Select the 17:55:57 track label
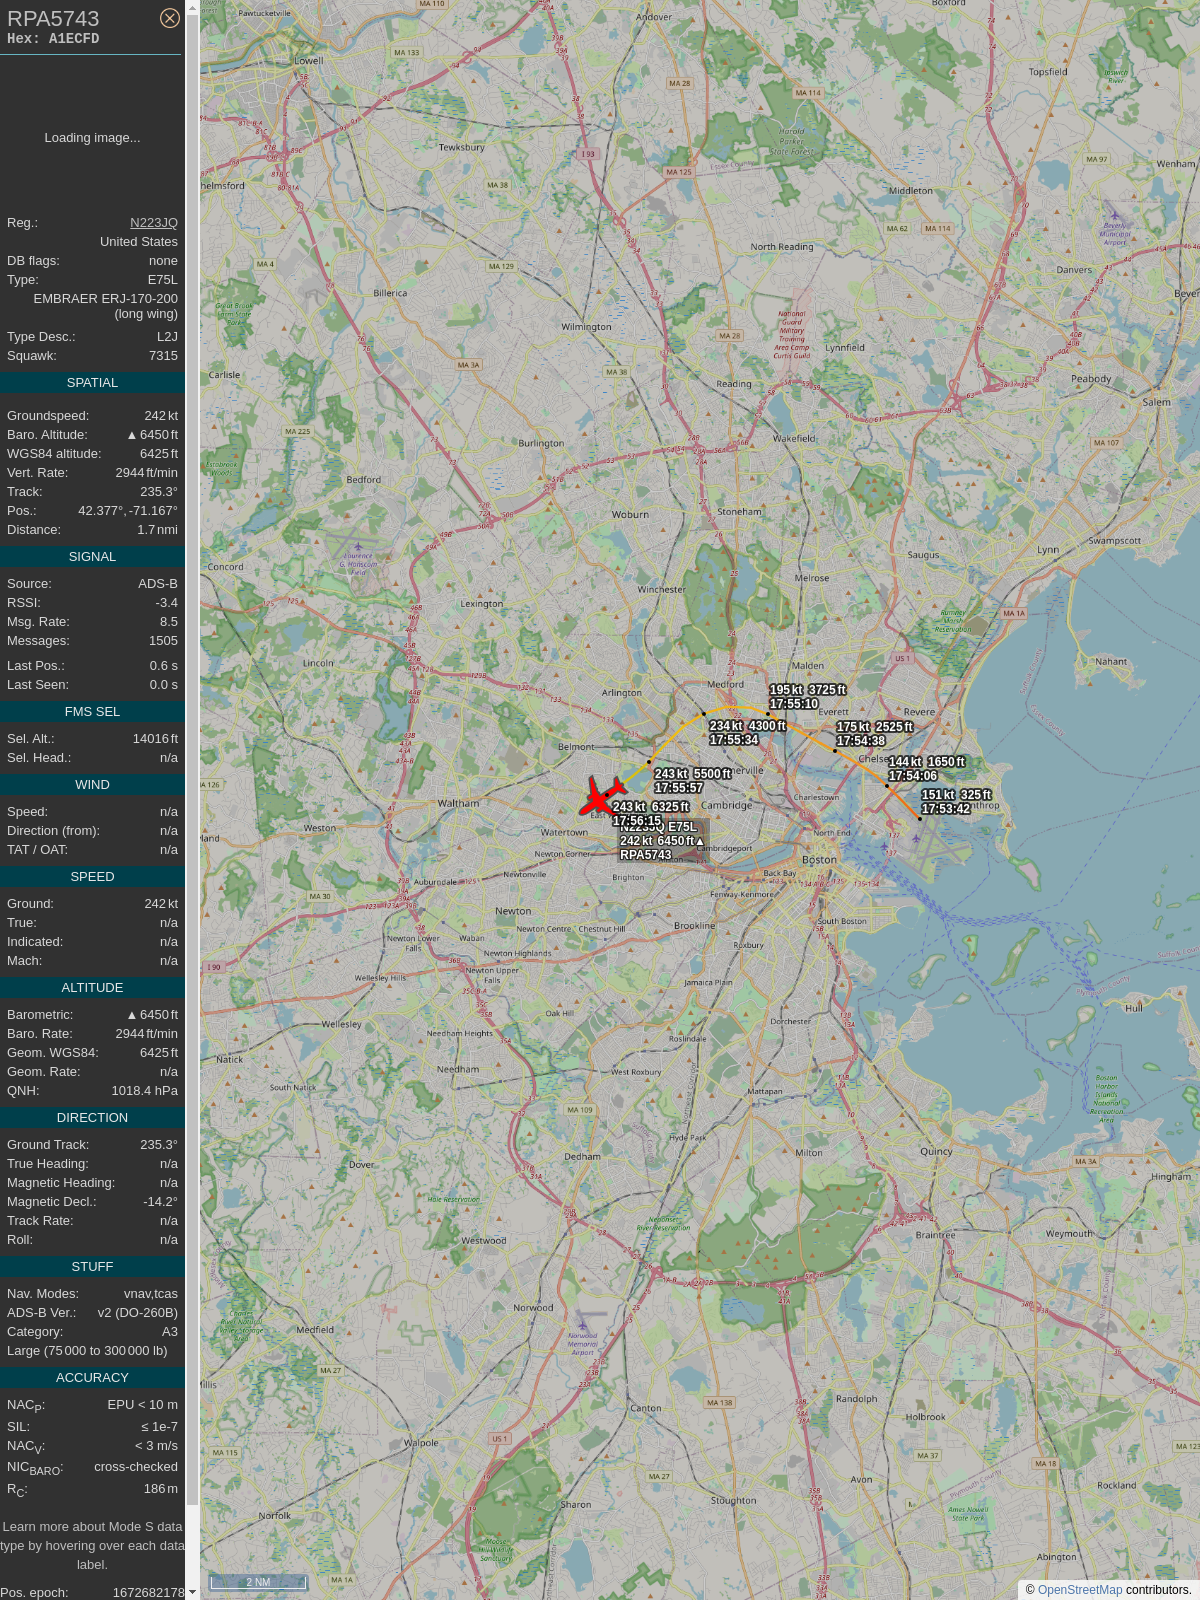Screen dimensions: 1200x1600 pyautogui.click(x=679, y=788)
